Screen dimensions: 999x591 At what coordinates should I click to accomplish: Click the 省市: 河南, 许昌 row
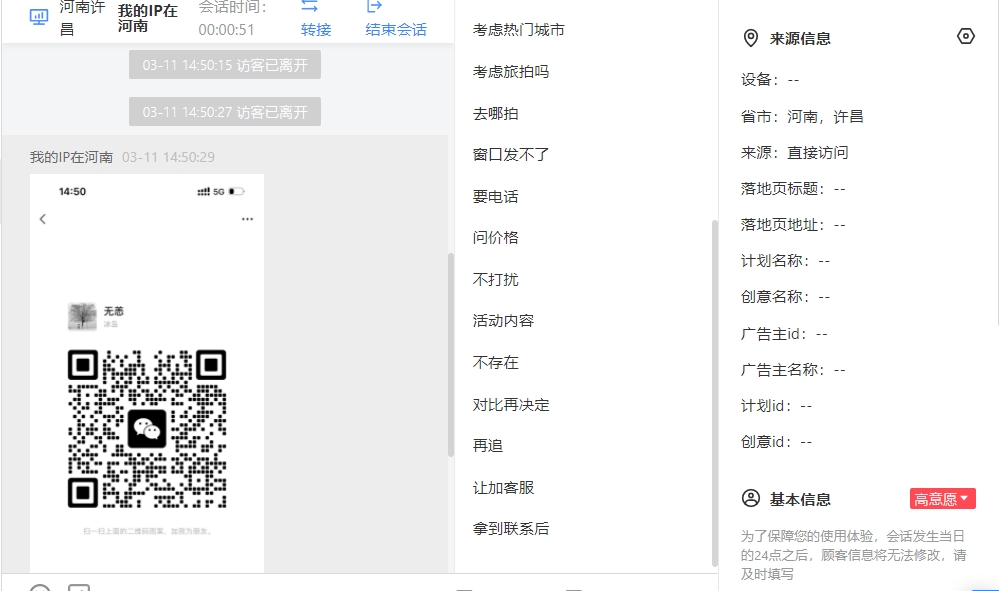[x=802, y=117]
